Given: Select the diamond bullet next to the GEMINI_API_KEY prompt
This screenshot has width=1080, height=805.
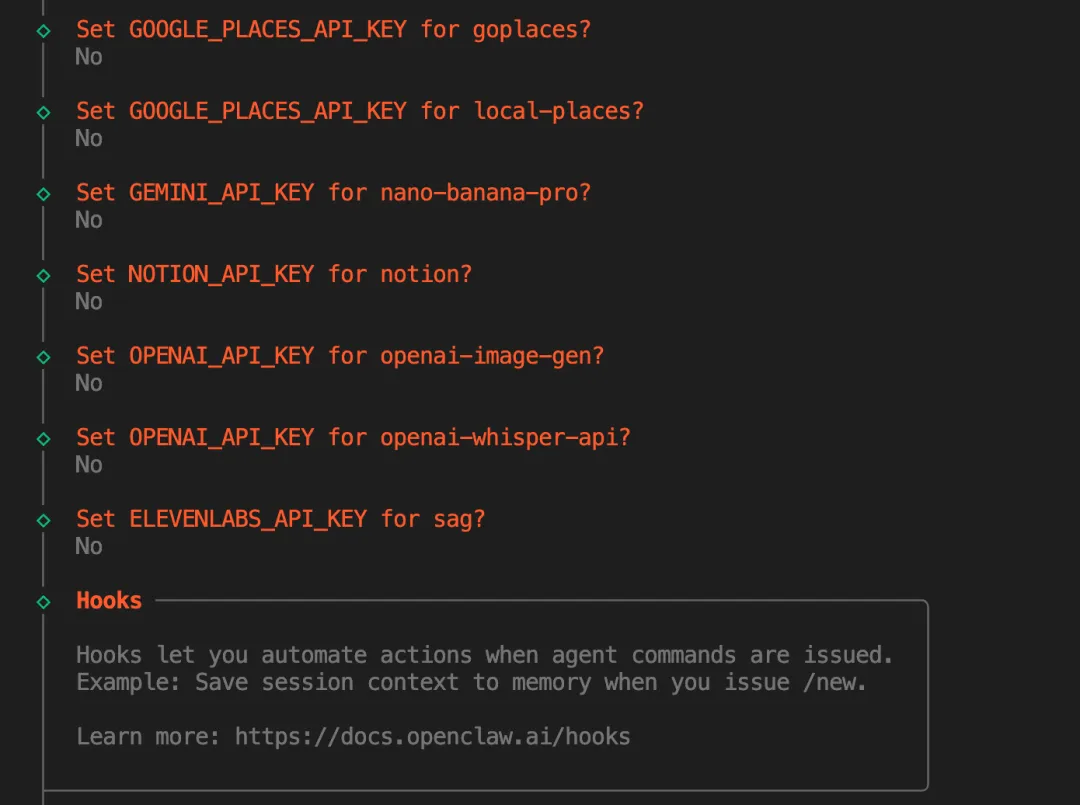Looking at the screenshot, I should click(43, 194).
